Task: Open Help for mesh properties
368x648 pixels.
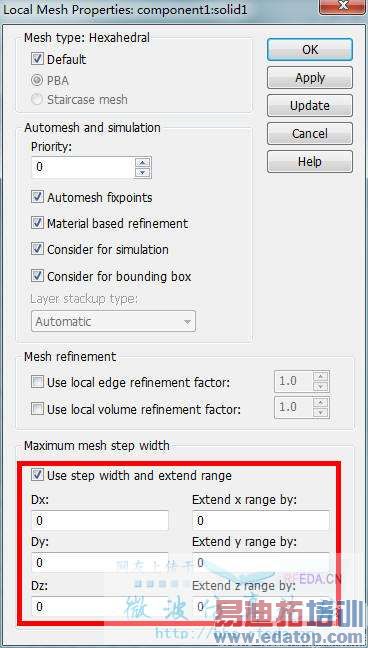Action: coord(310,161)
